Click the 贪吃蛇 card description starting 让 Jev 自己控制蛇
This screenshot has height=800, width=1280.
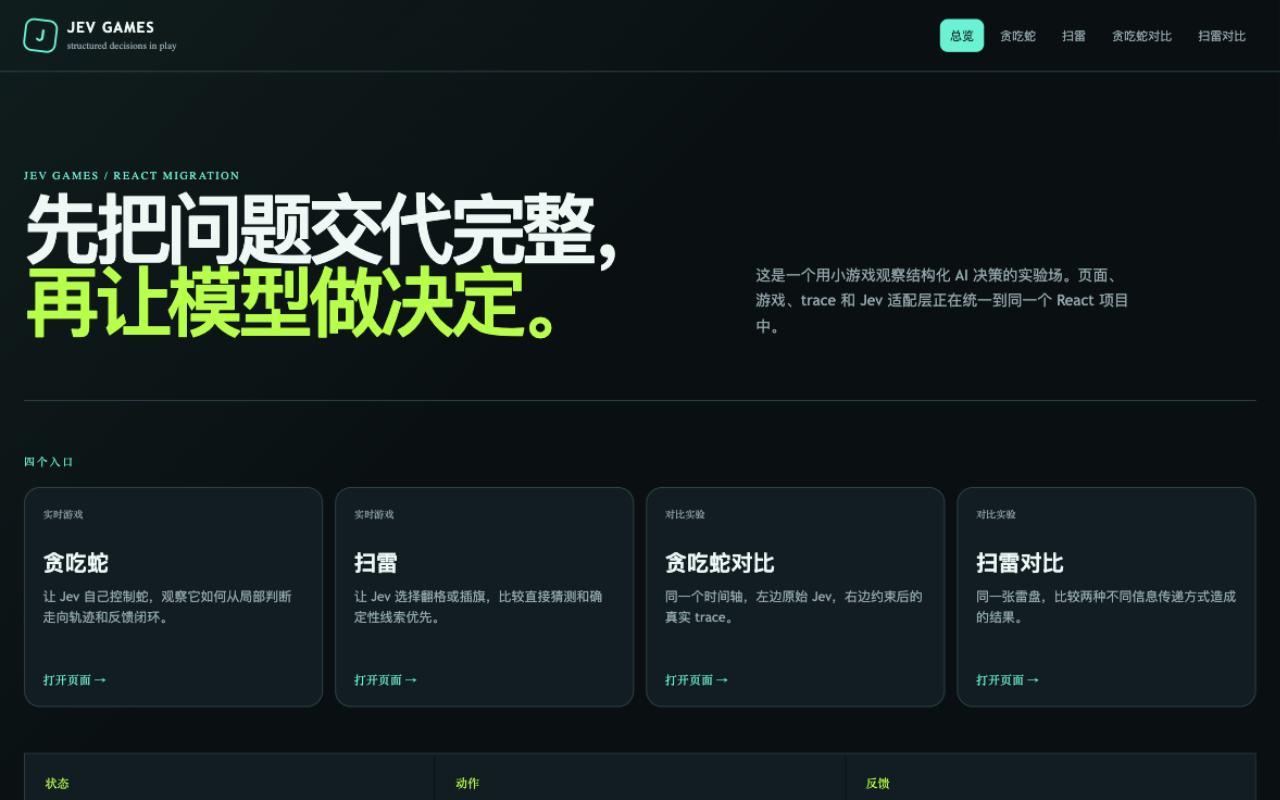tap(168, 607)
